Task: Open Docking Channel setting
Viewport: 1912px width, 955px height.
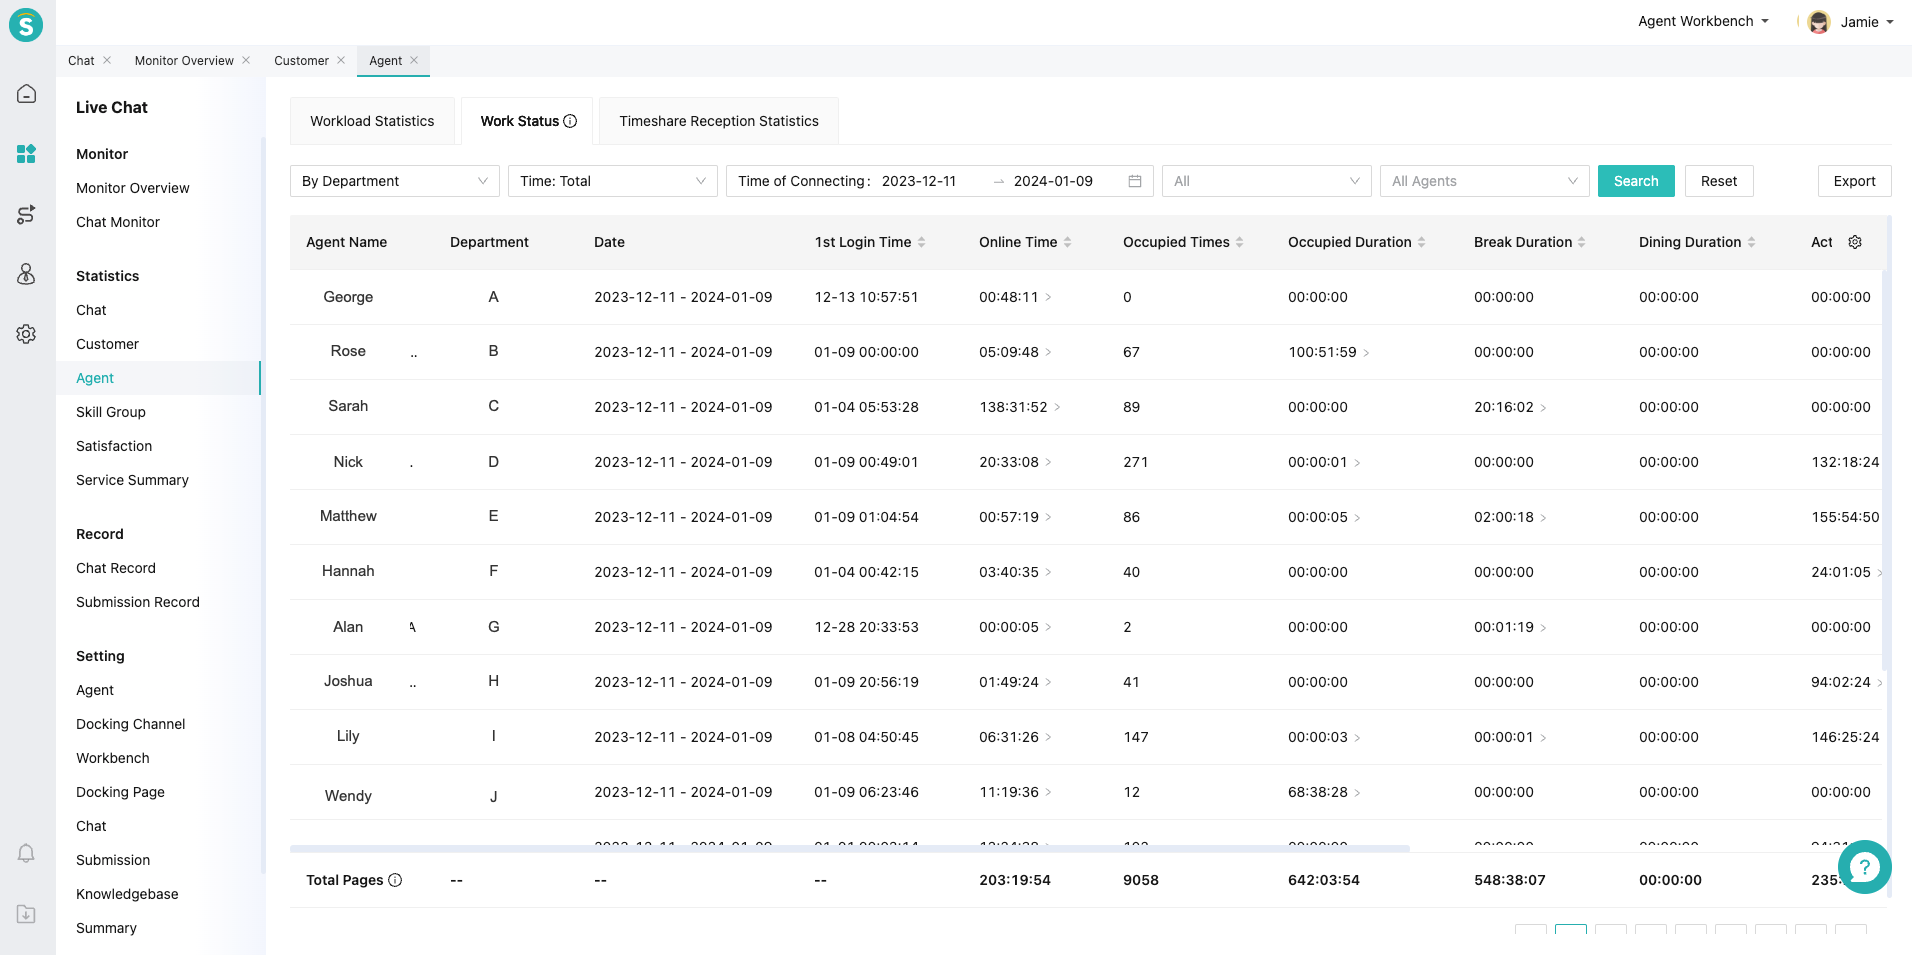Action: coord(131,724)
